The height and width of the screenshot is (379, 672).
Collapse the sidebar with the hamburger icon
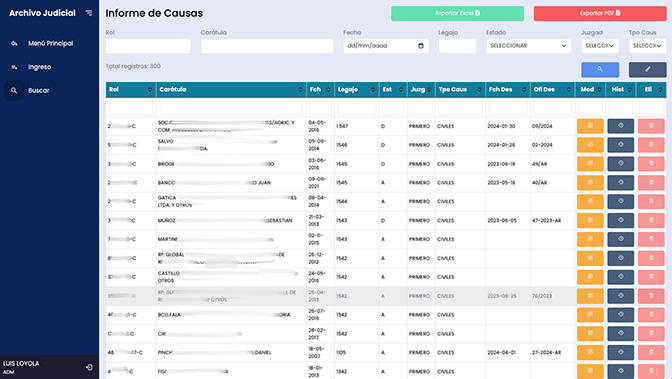pos(89,13)
